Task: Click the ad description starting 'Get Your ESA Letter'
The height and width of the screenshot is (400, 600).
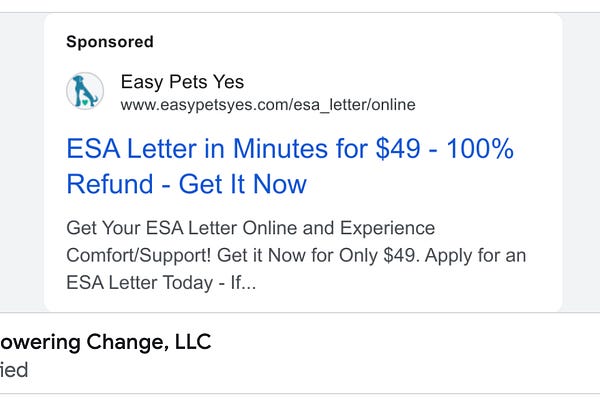Action: pyautogui.click(x=296, y=255)
